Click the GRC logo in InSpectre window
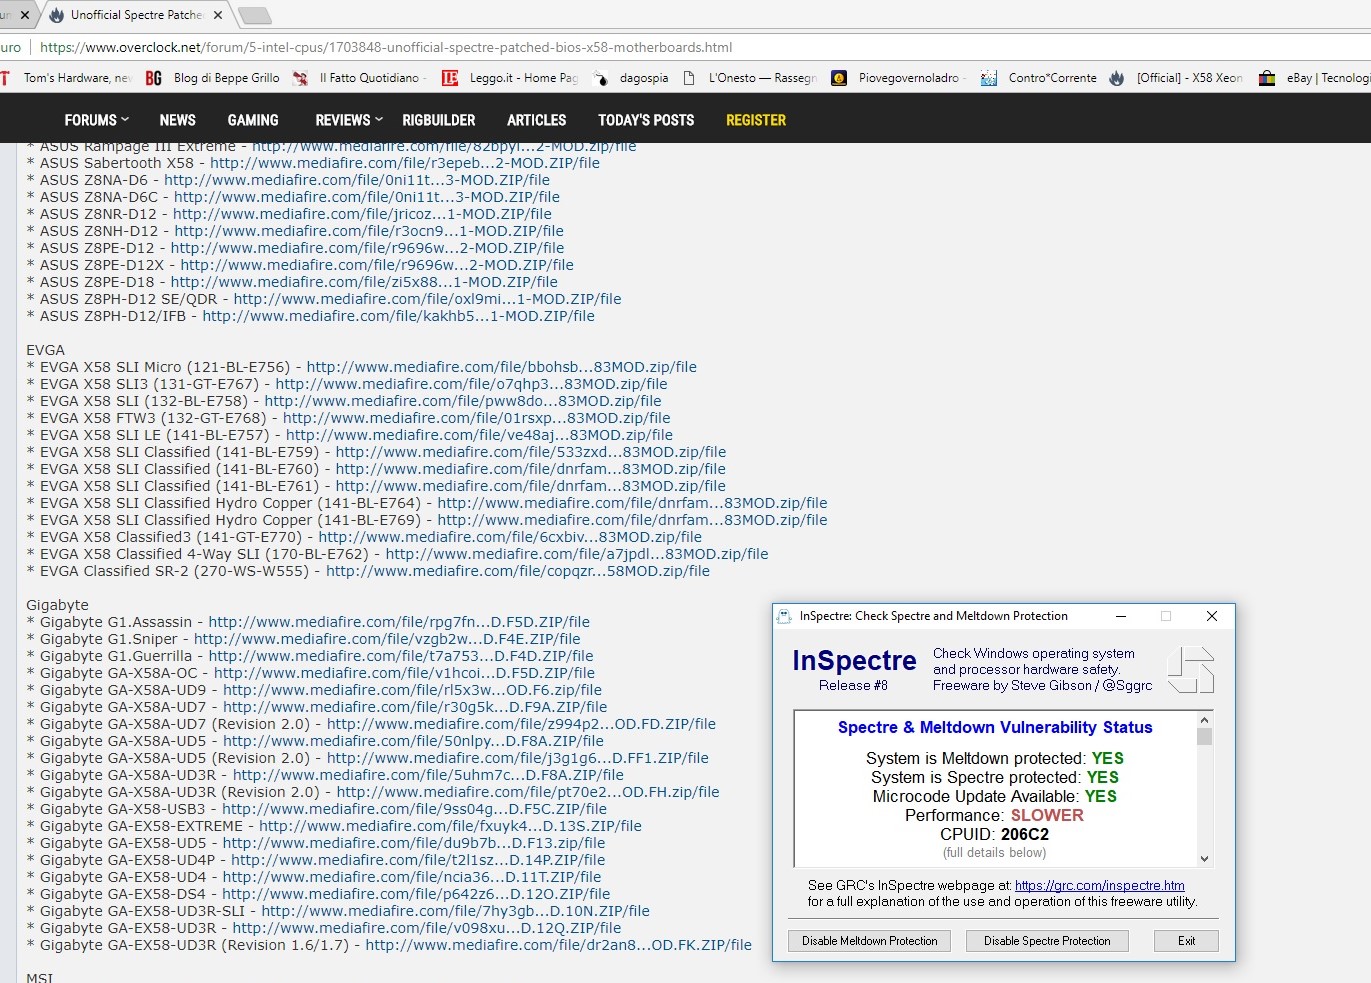The height and width of the screenshot is (983, 1371). pos(1190,669)
